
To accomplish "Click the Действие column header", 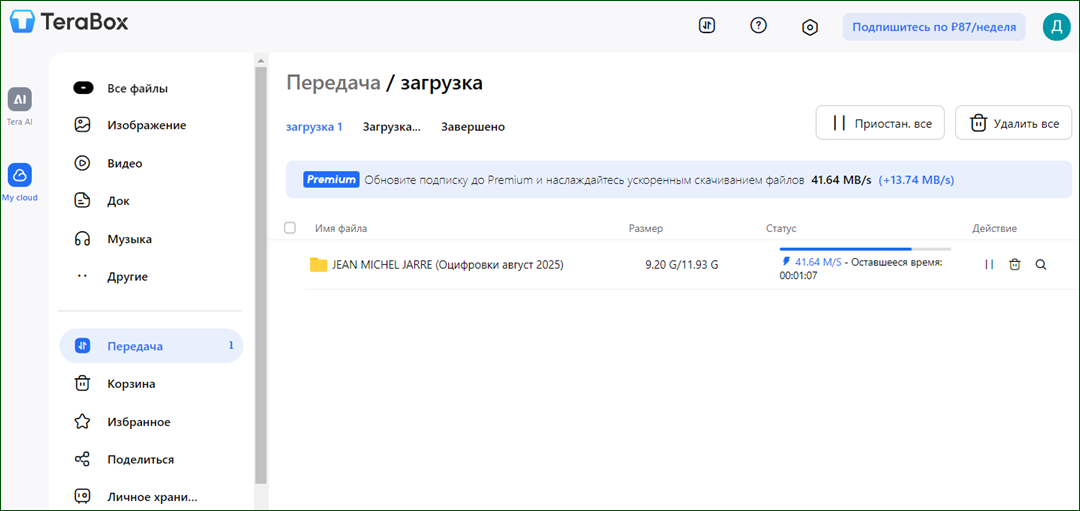I will (x=994, y=228).
